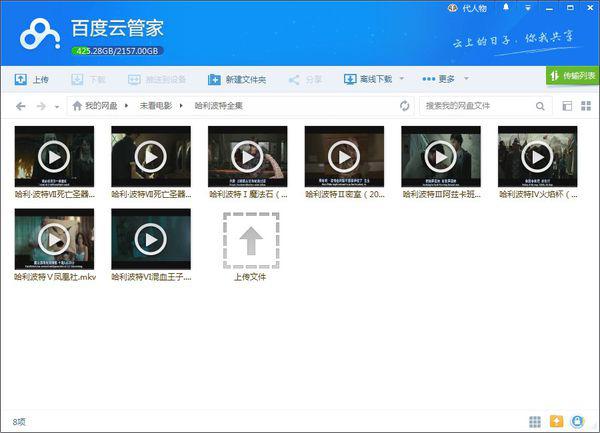
Task: Select the 哈利波特V凤凰社.mkv video thumbnail
Action: pos(54,238)
